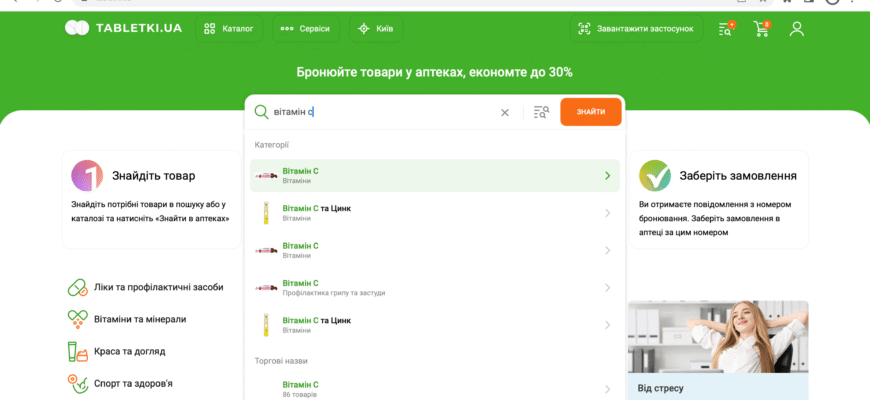Click the icon next to Спорт та здоров'я
The height and width of the screenshot is (400, 870).
78,383
